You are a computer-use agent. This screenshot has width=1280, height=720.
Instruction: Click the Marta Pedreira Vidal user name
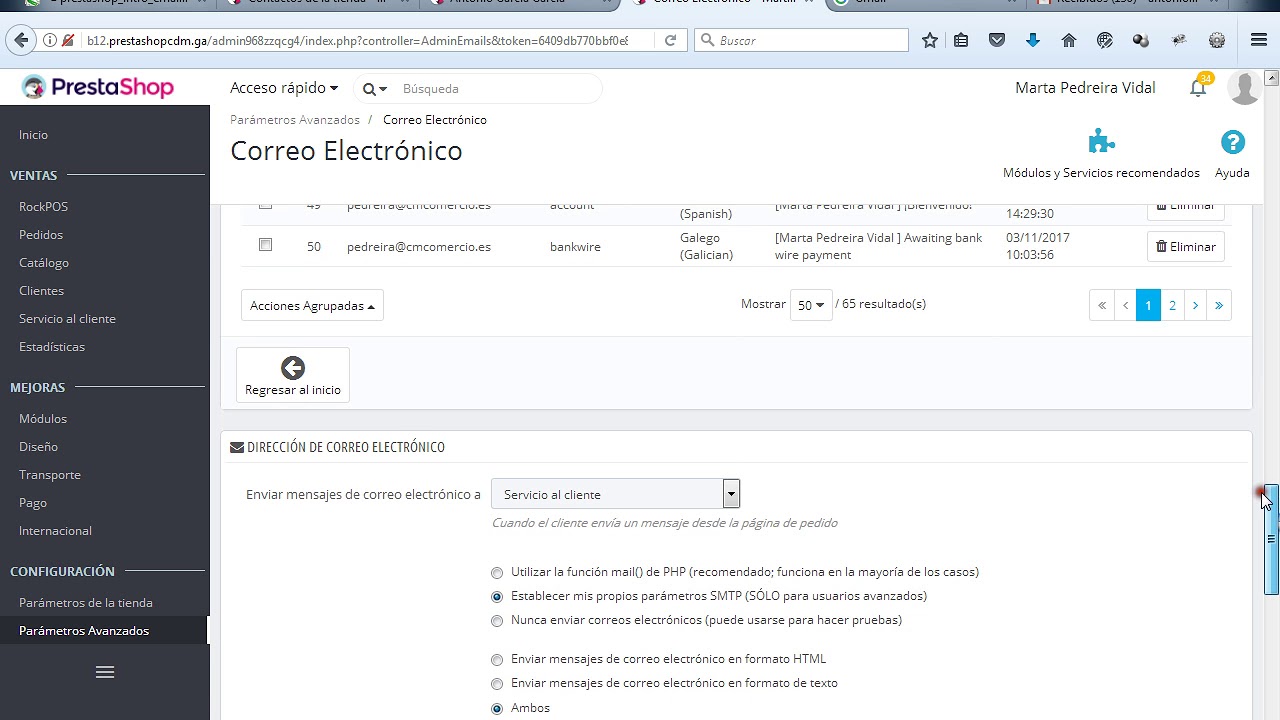tap(1085, 88)
